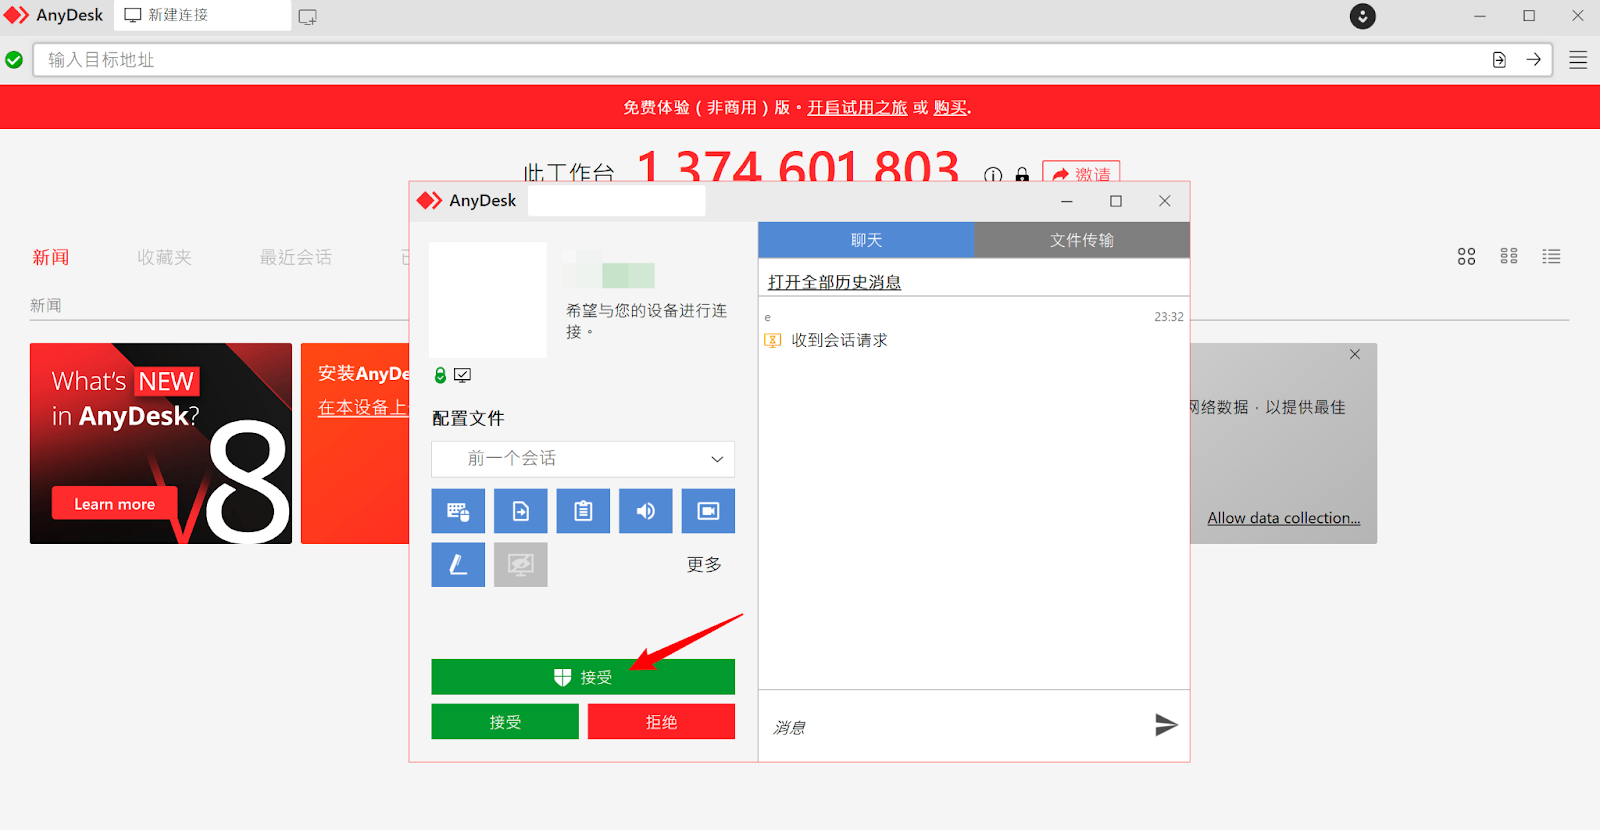
Task: Toggle greyed-out privacy screen permission
Action: [520, 565]
